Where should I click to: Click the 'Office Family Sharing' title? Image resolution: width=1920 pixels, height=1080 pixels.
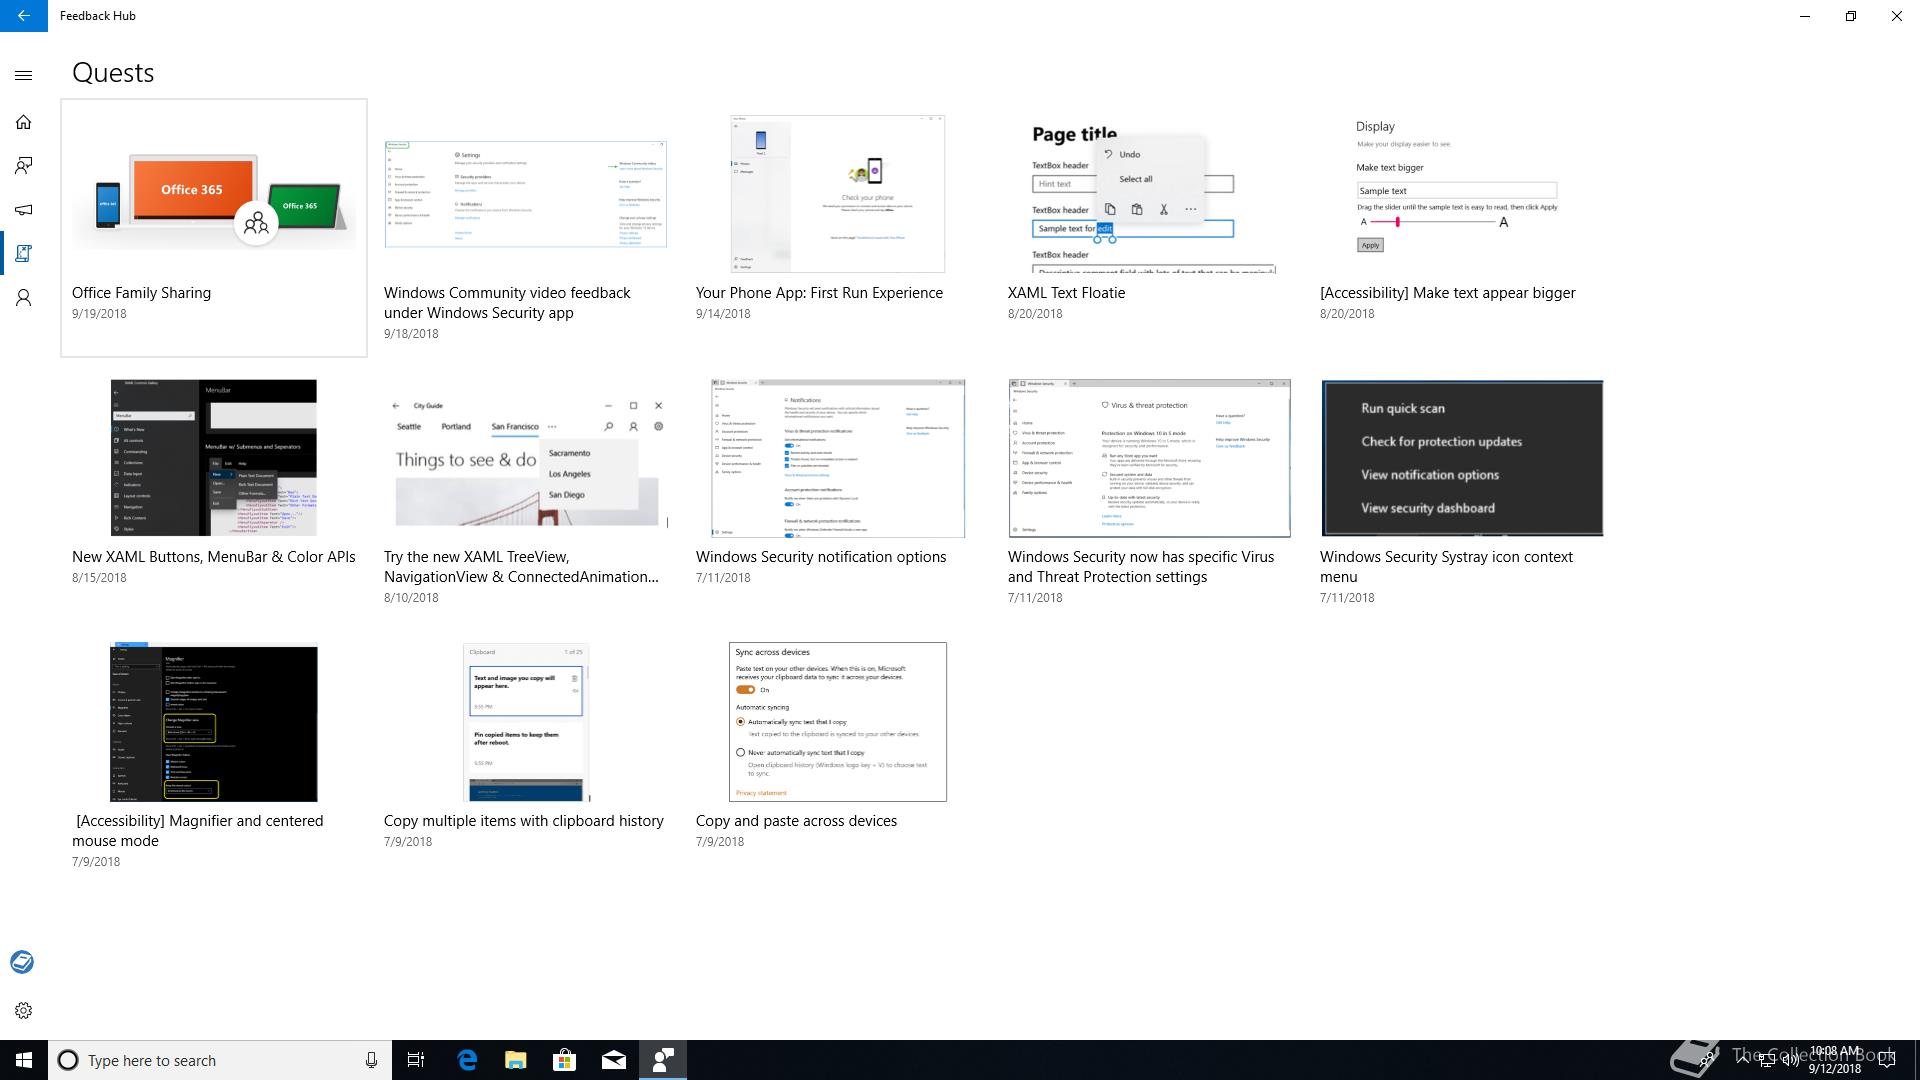pos(141,293)
